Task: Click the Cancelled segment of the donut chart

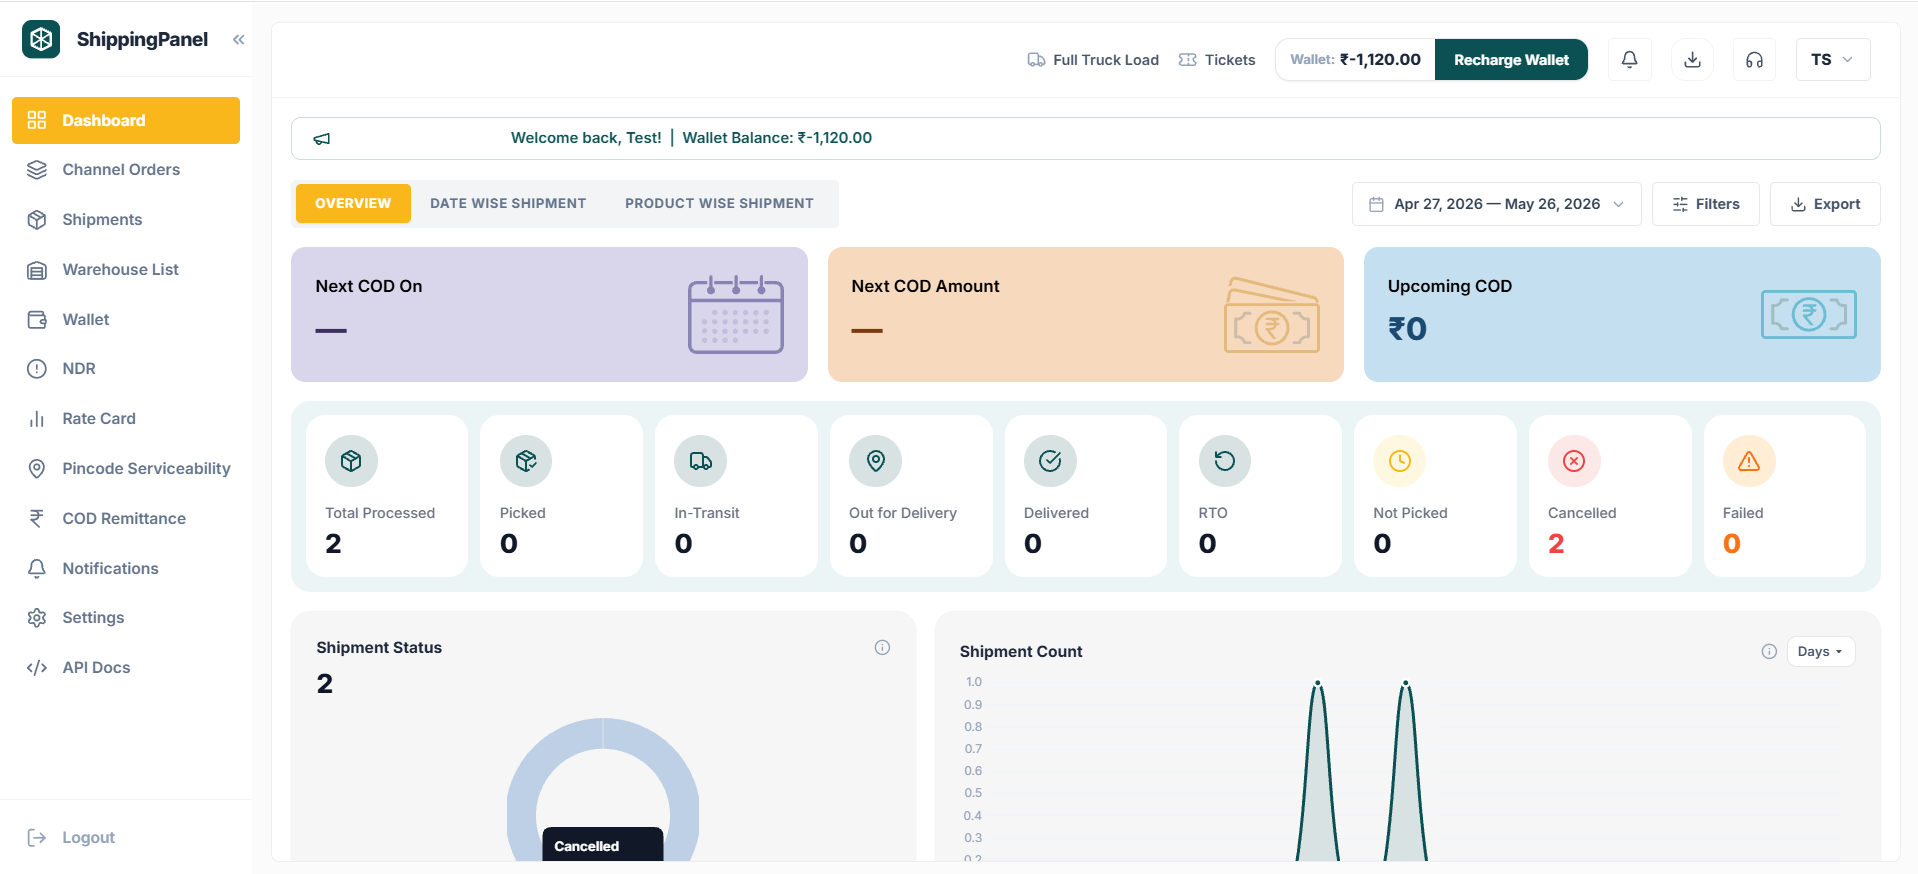Action: click(603, 733)
